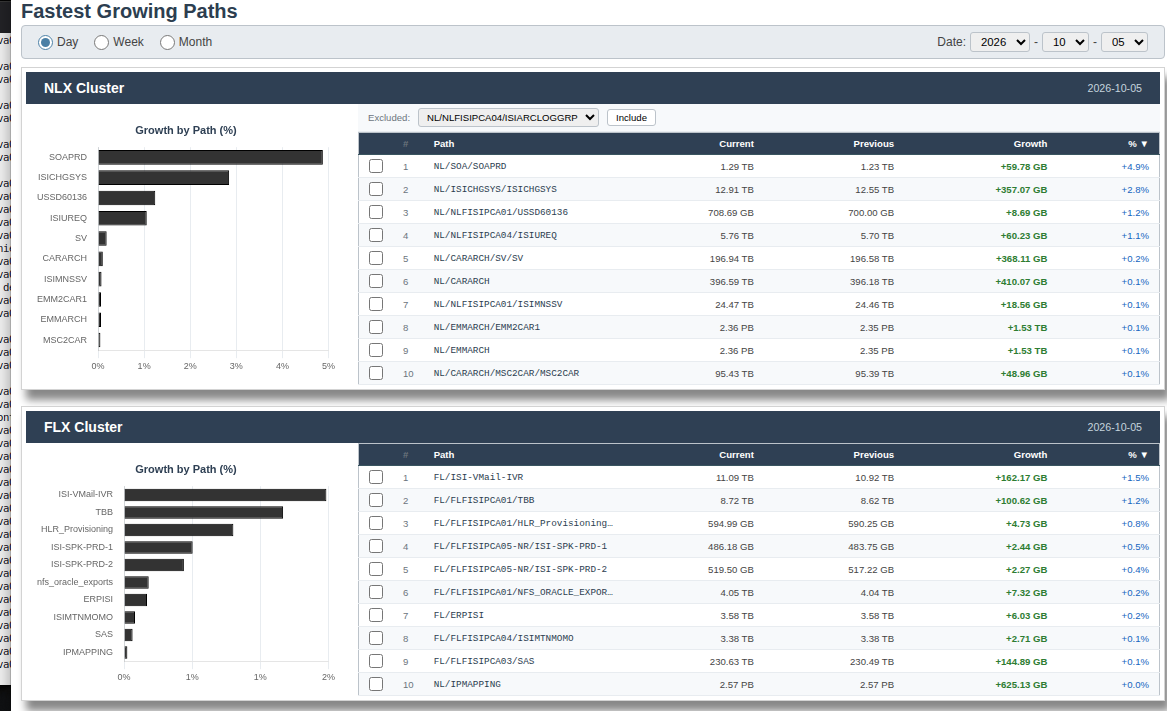Click the path NL/NLFISIPCA01/ISIMNSSV
Image resolution: width=1167 pixels, height=711 pixels.
click(x=498, y=305)
